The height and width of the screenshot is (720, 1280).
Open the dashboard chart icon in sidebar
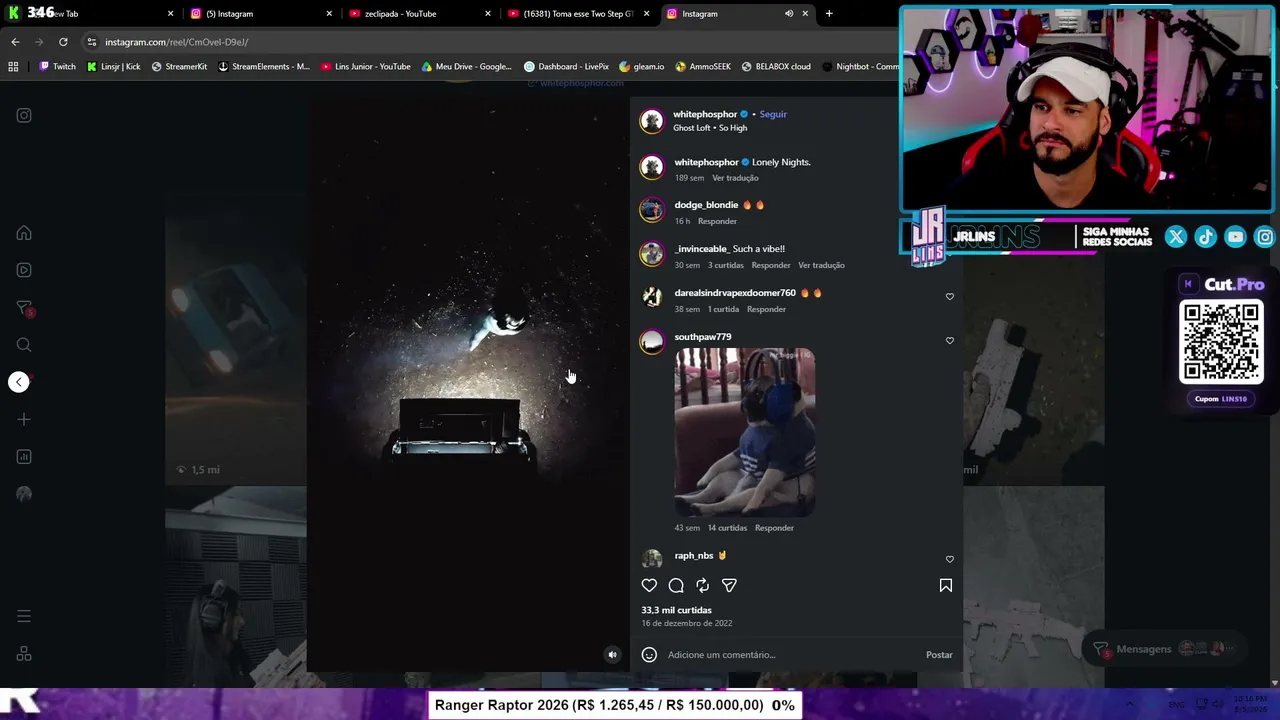coord(24,457)
